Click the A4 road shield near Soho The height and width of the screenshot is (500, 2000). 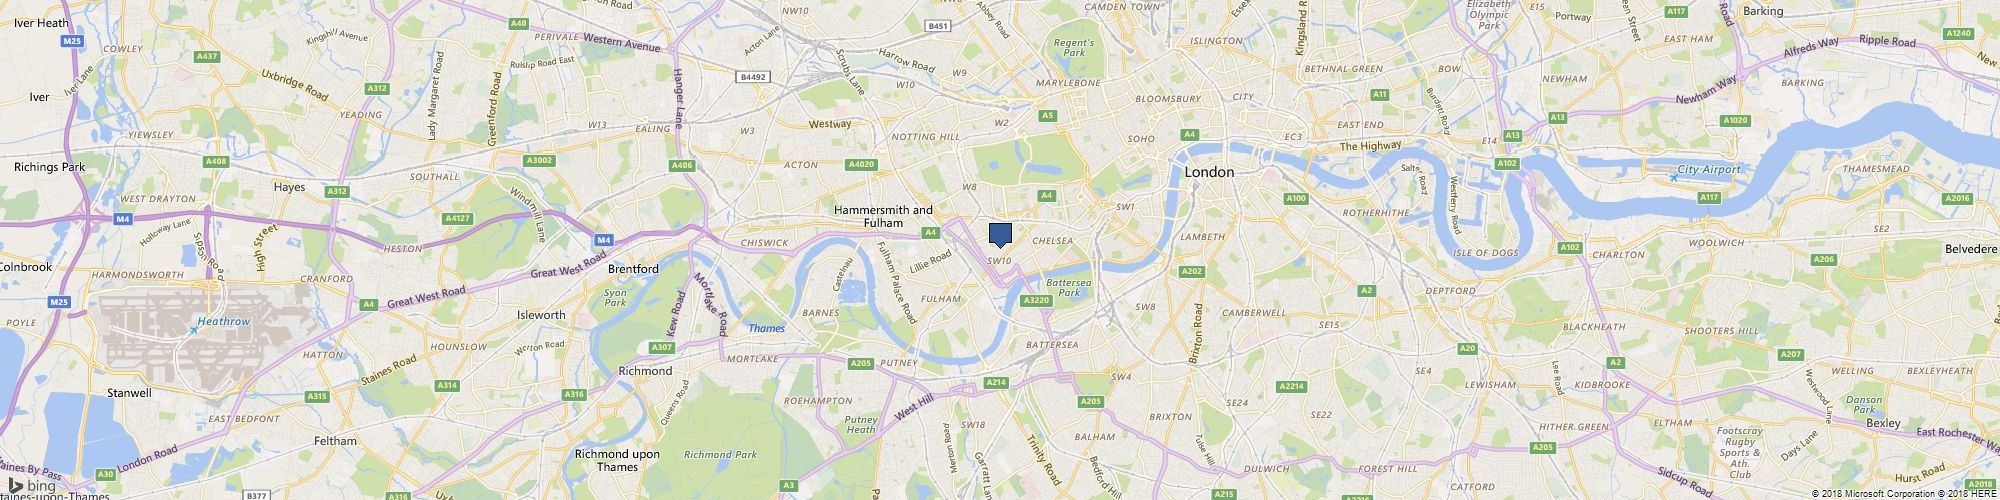pyautogui.click(x=1190, y=134)
